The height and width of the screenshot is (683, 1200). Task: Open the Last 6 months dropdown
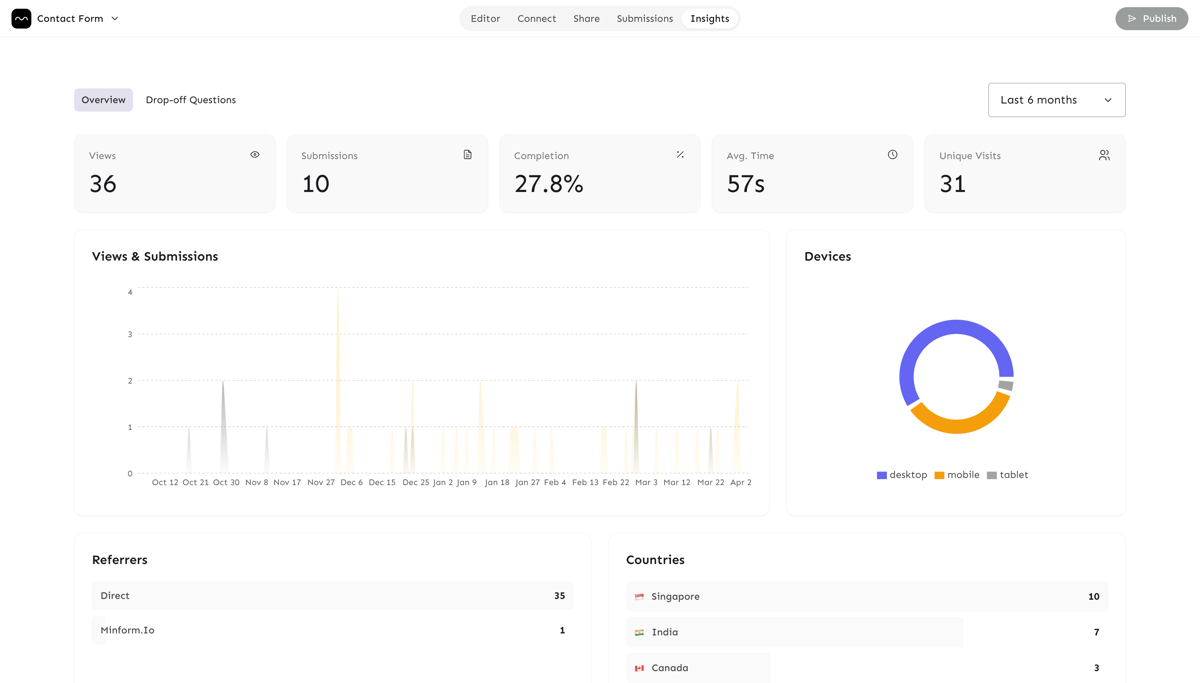click(x=1056, y=100)
